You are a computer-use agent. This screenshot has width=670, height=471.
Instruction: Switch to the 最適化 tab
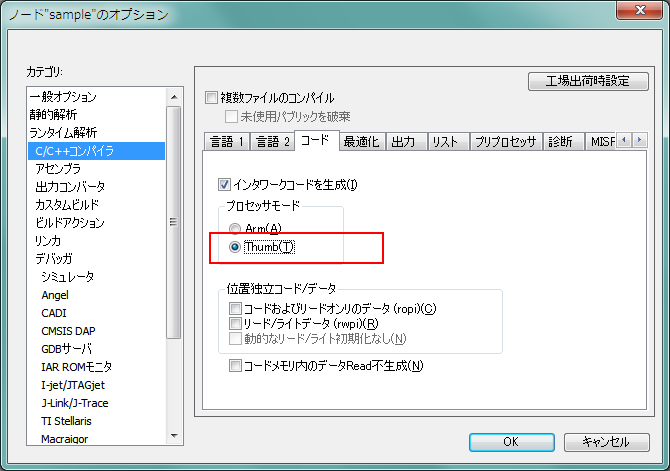pyautogui.click(x=361, y=142)
